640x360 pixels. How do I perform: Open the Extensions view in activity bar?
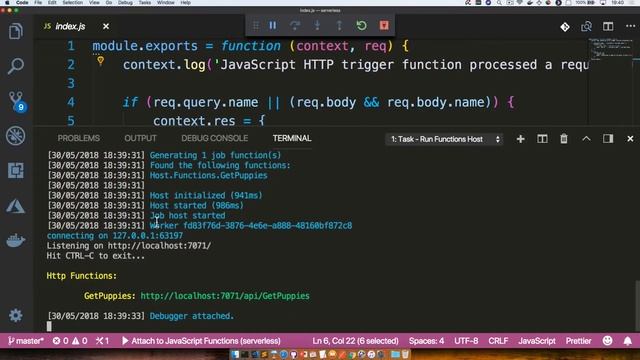[x=16, y=170]
